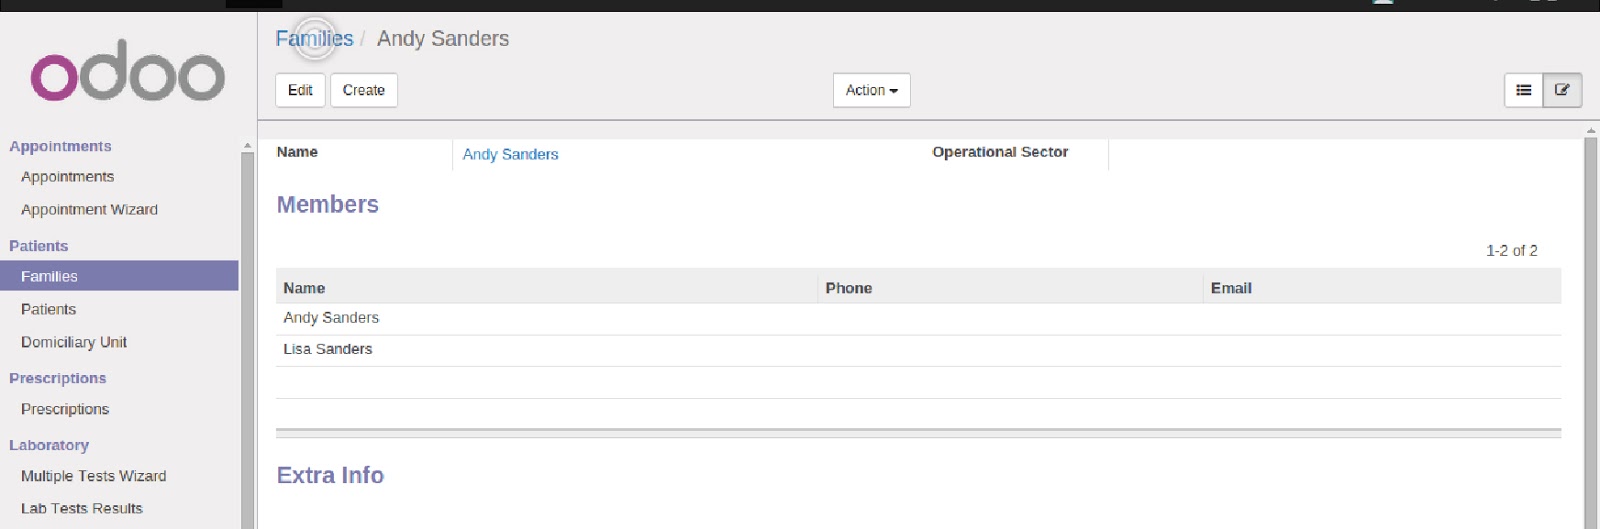Open the Action dropdown
Viewport: 1600px width, 529px height.
(871, 90)
